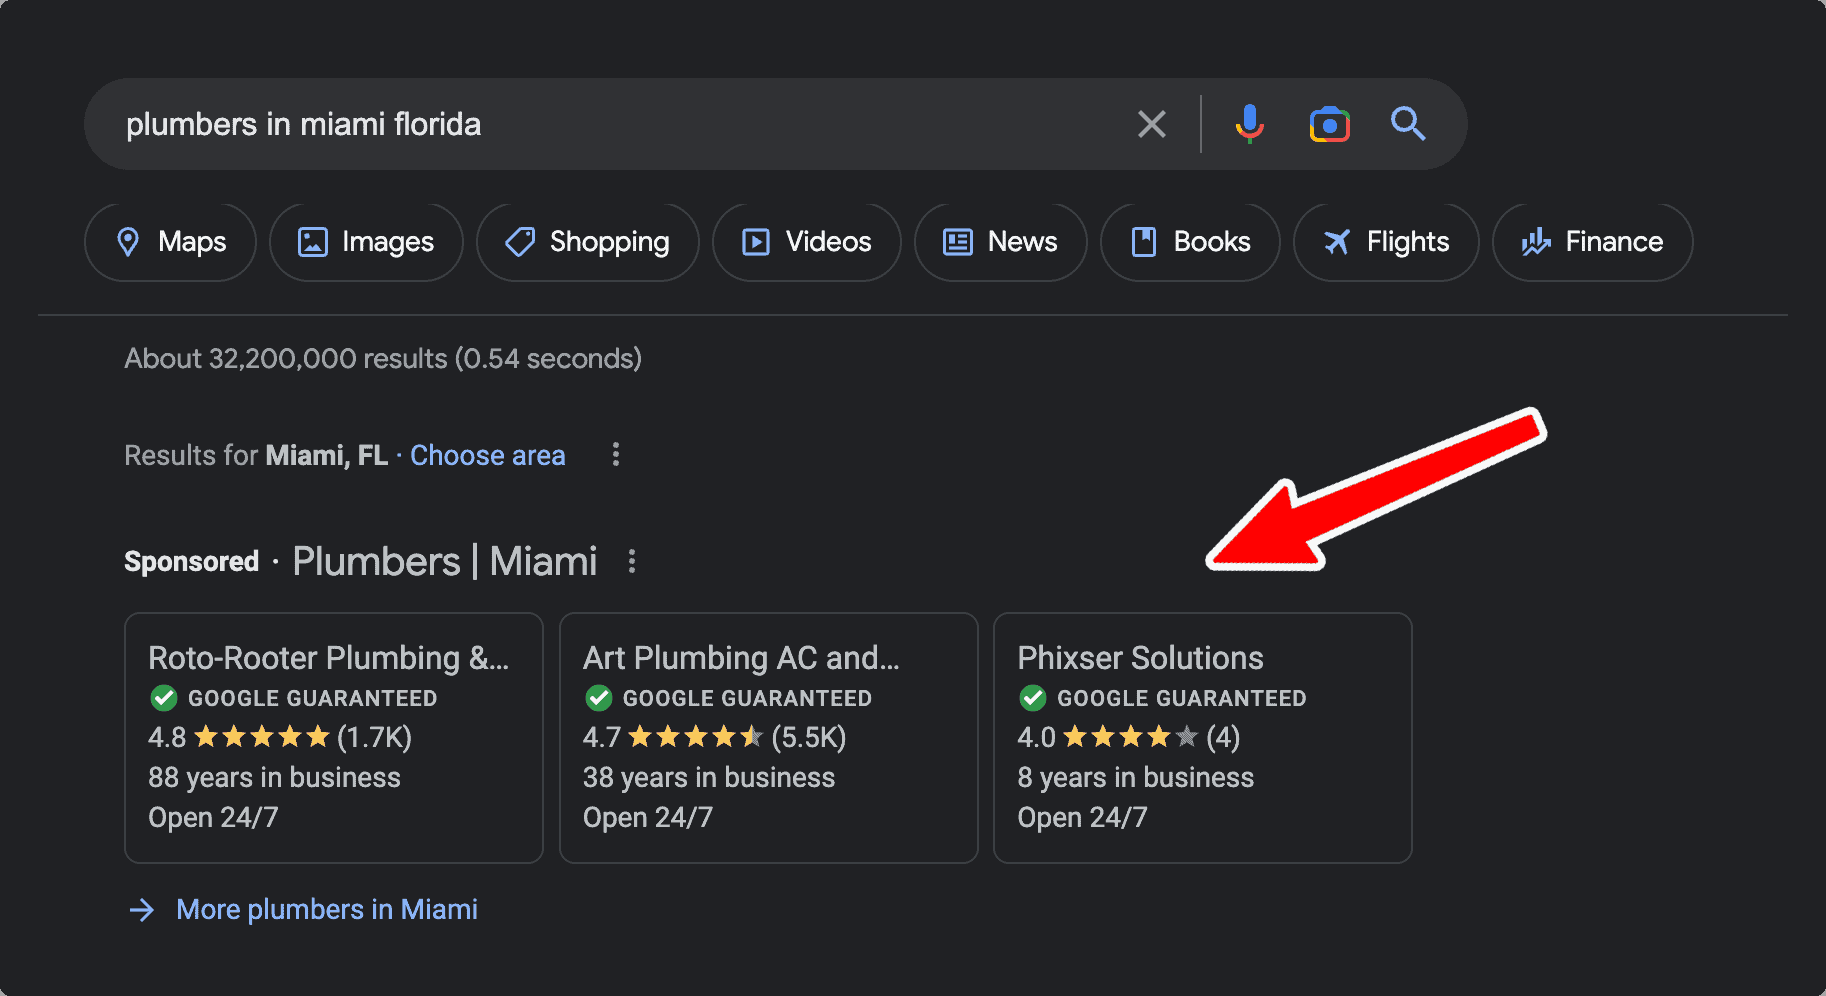Screen dimensions: 1826x996
Task: Clear the search query with the X icon
Action: click(1152, 124)
